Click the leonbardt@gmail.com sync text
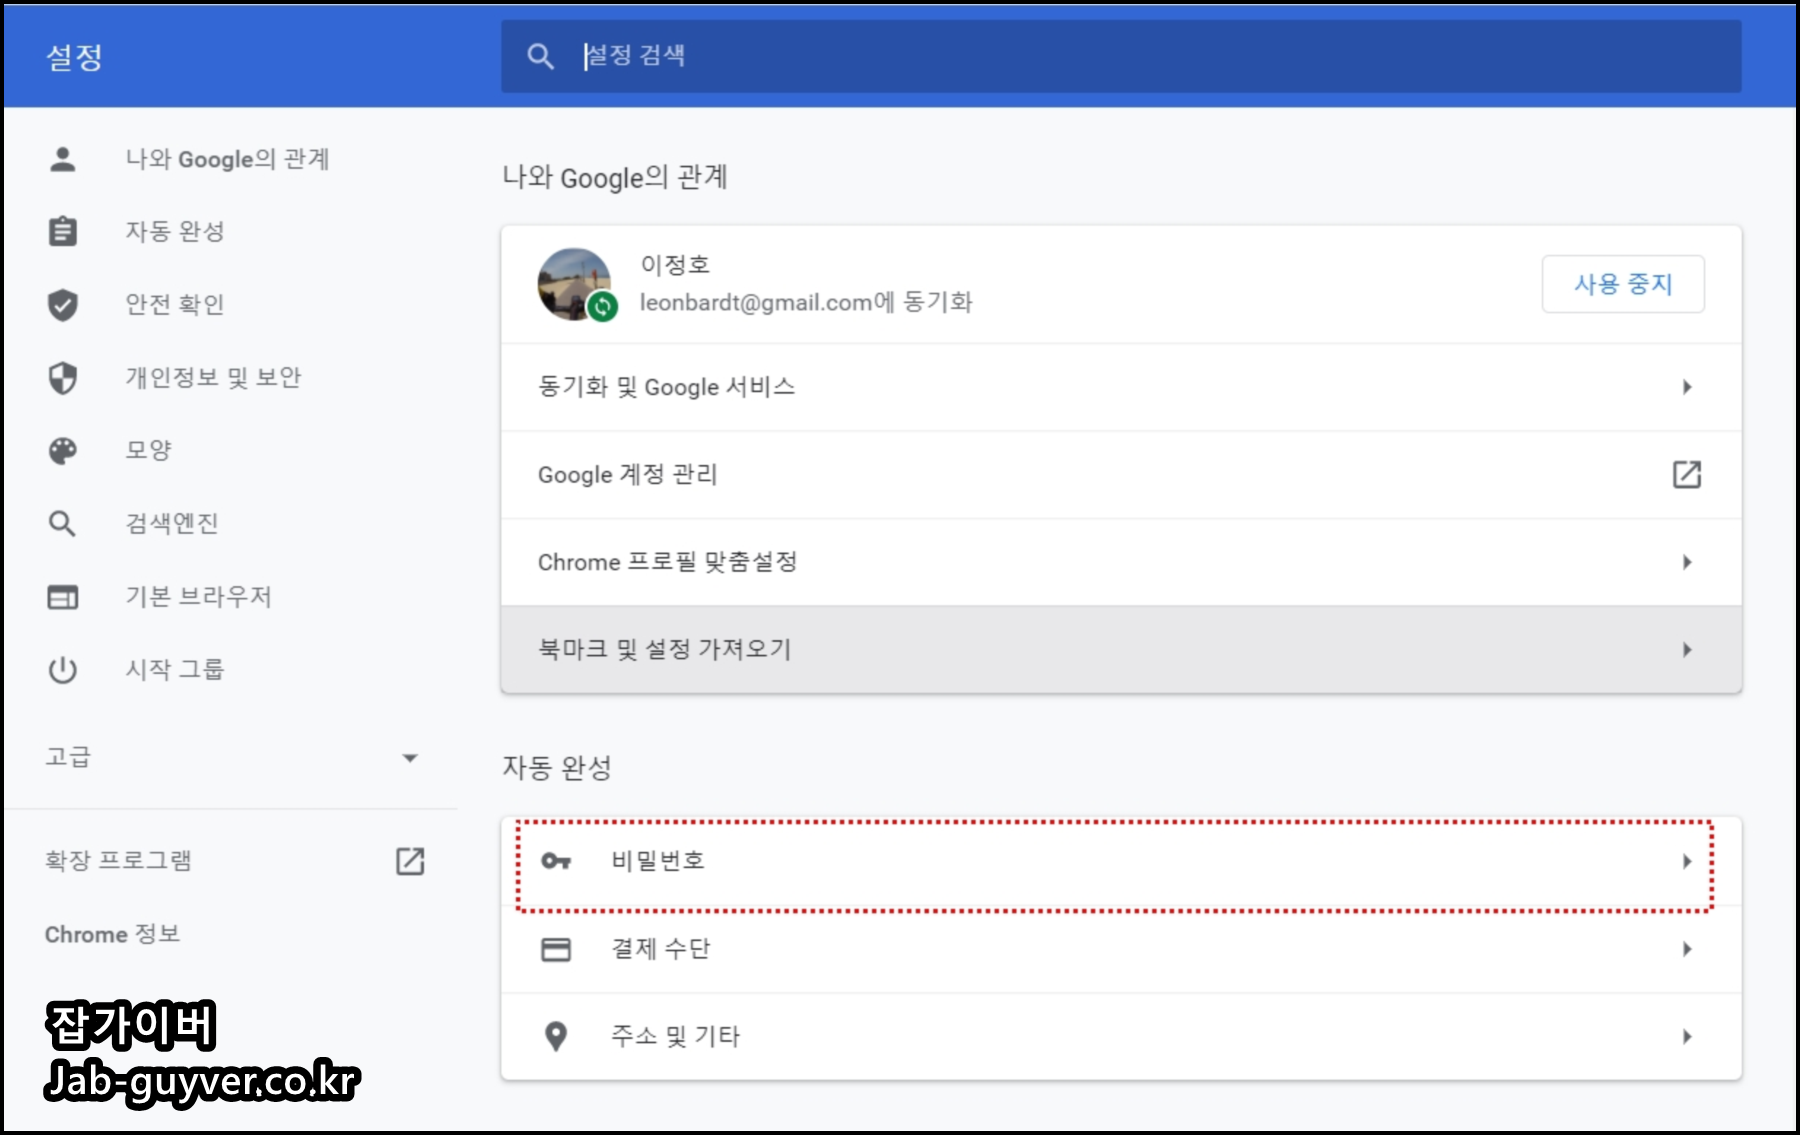The width and height of the screenshot is (1800, 1135). [x=806, y=302]
